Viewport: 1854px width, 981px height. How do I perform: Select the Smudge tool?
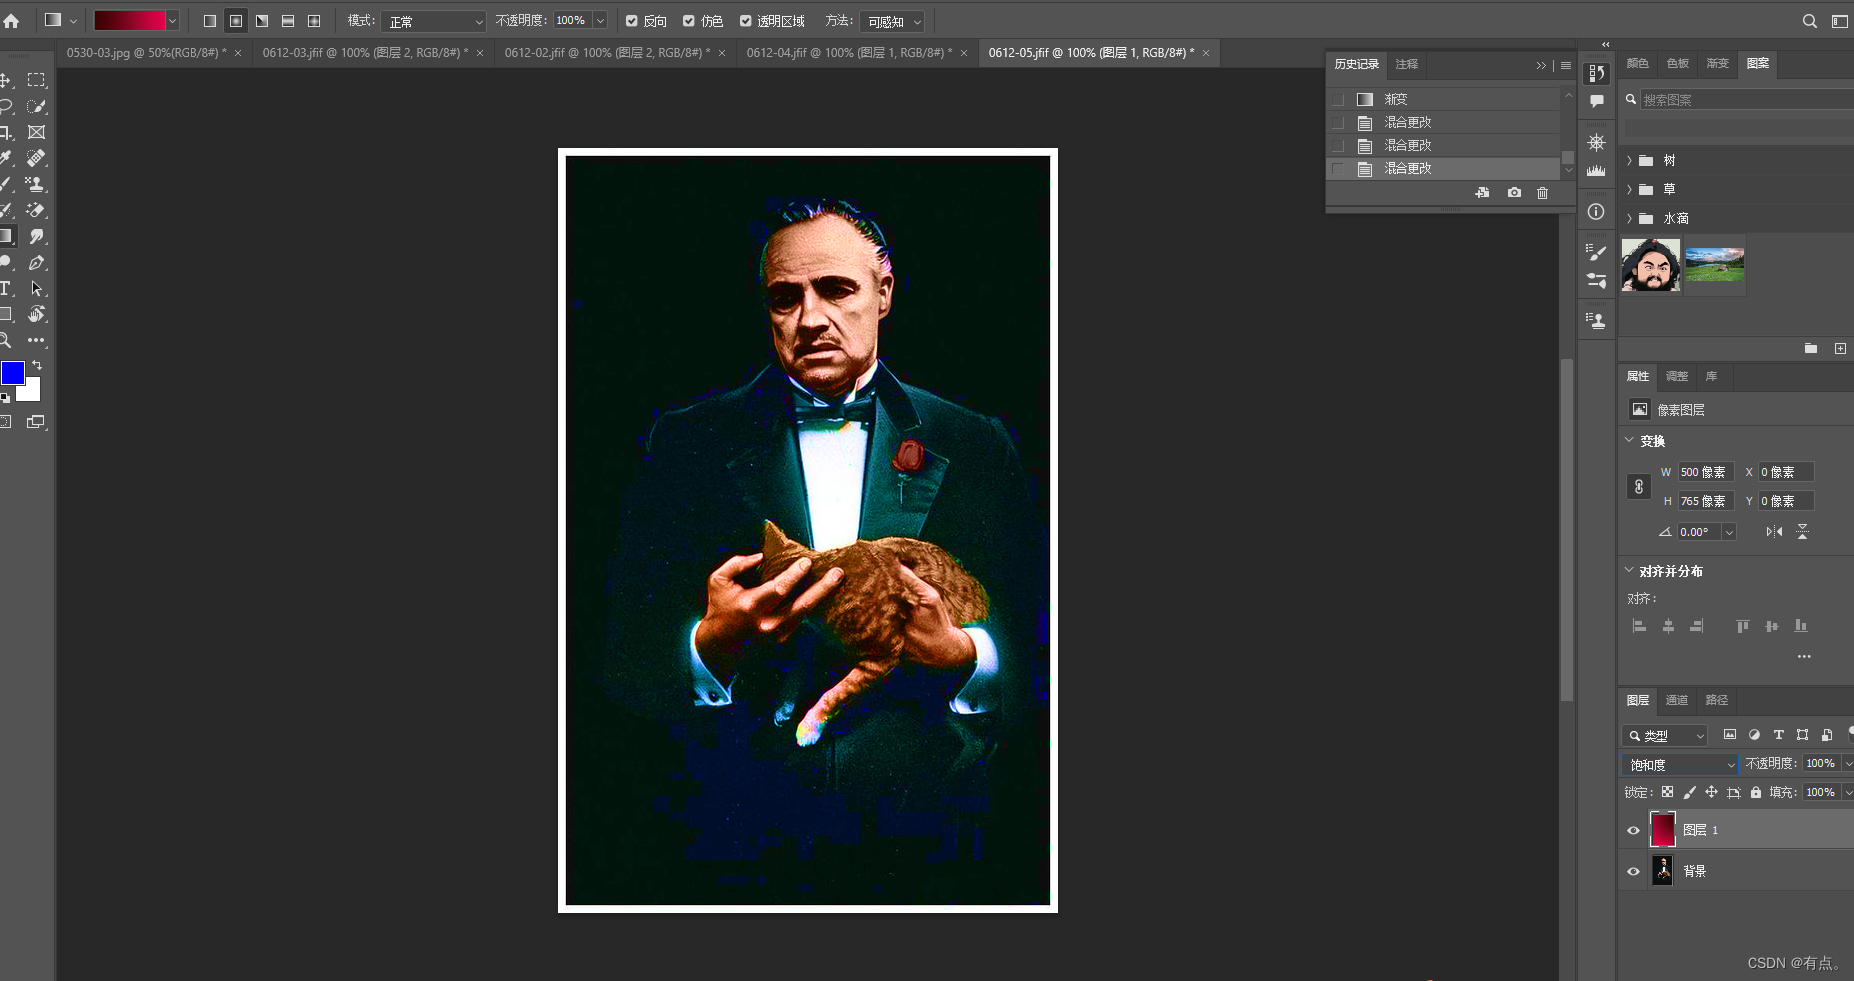pyautogui.click(x=37, y=236)
